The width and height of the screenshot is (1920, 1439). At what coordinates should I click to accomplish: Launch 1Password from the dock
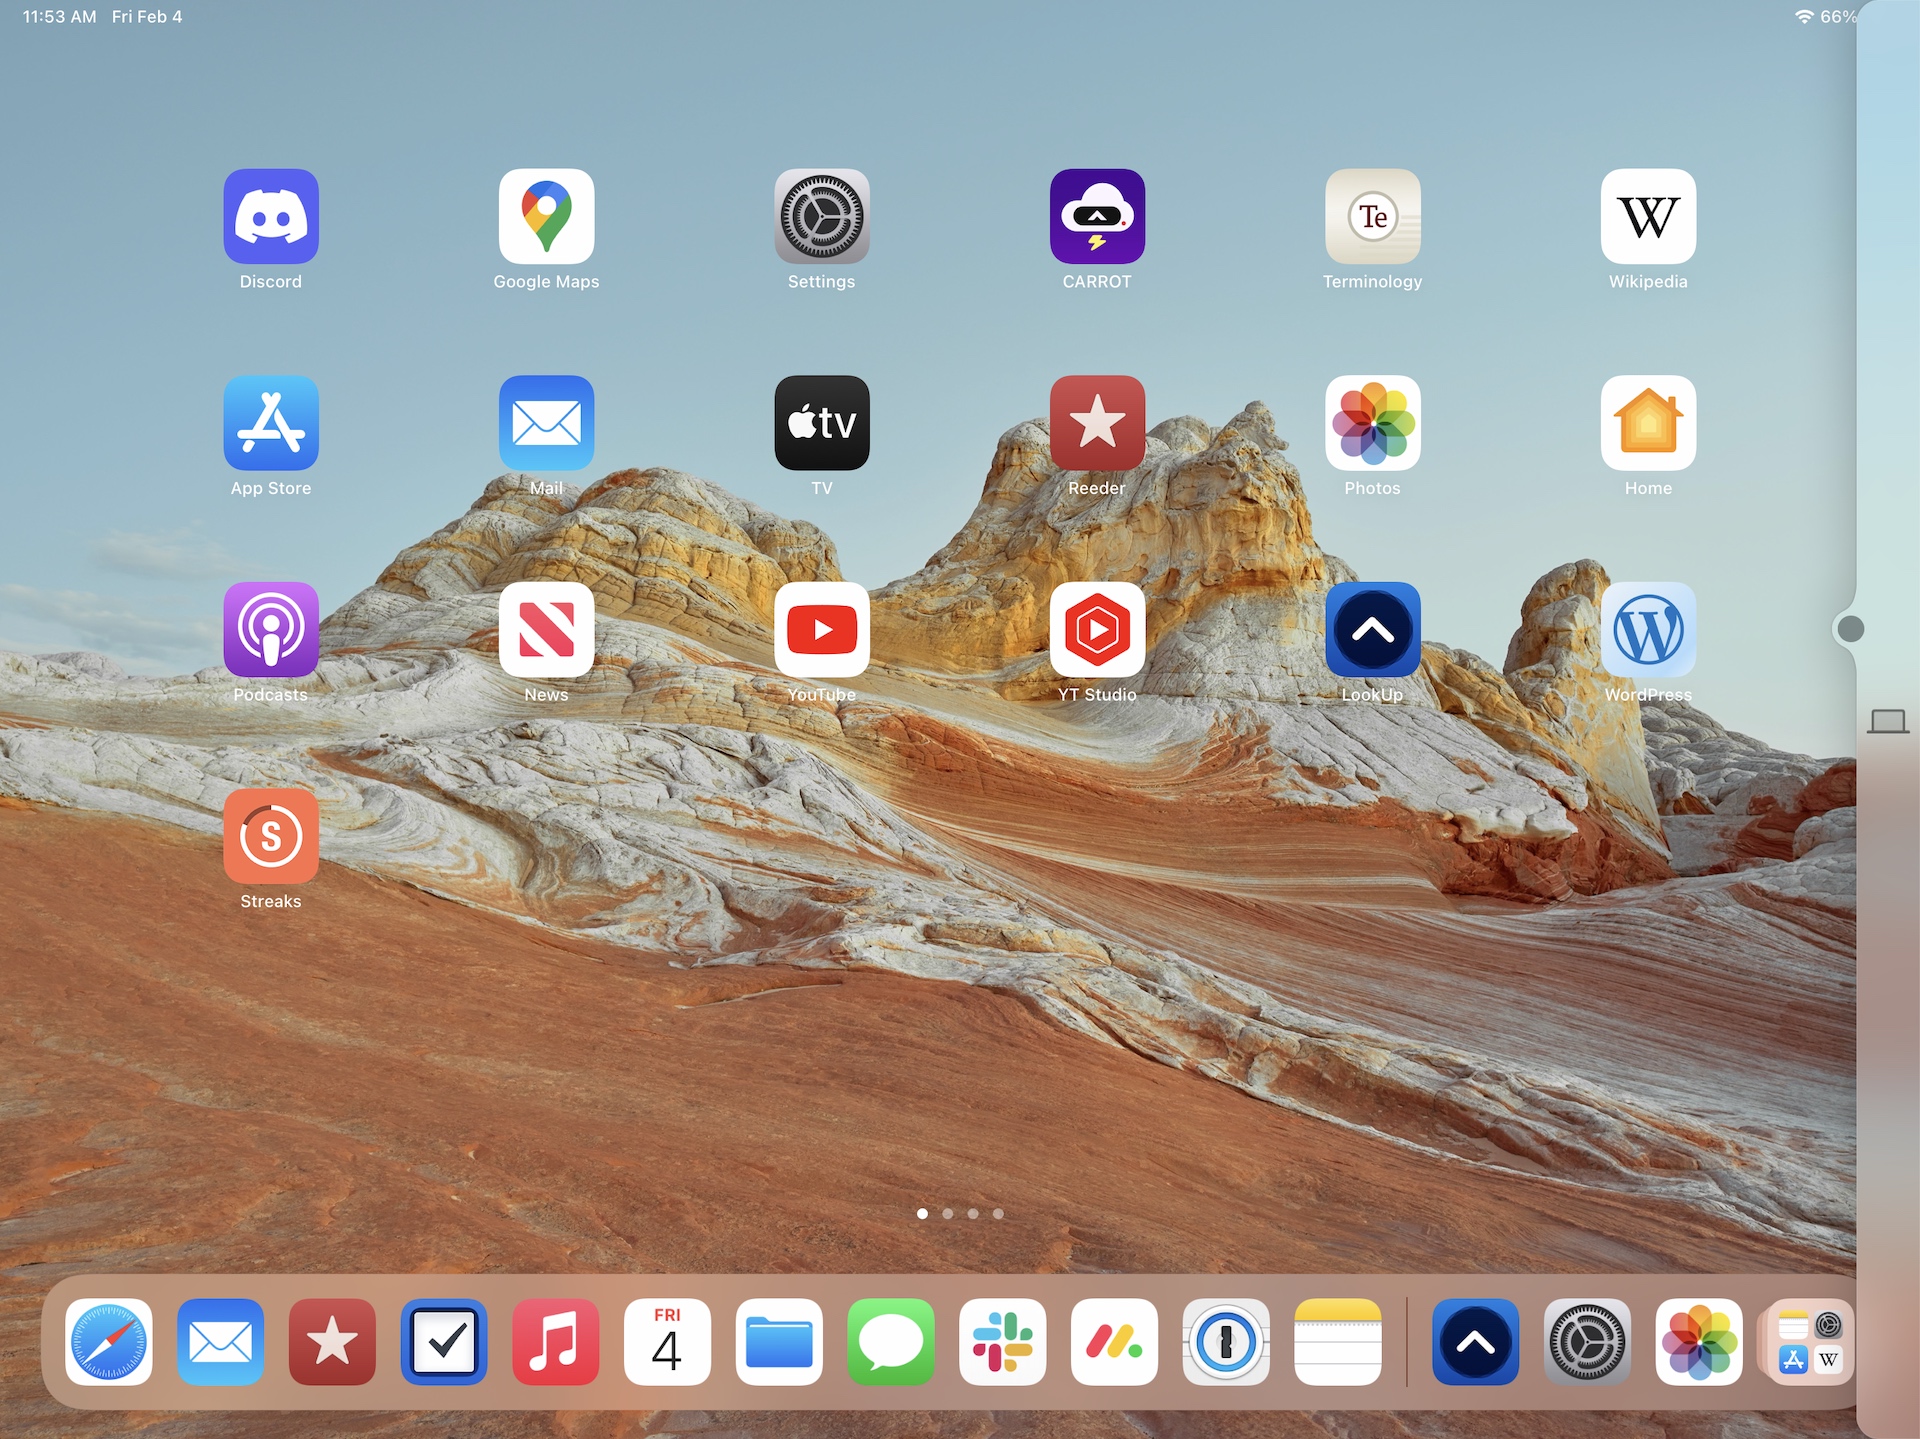1226,1342
